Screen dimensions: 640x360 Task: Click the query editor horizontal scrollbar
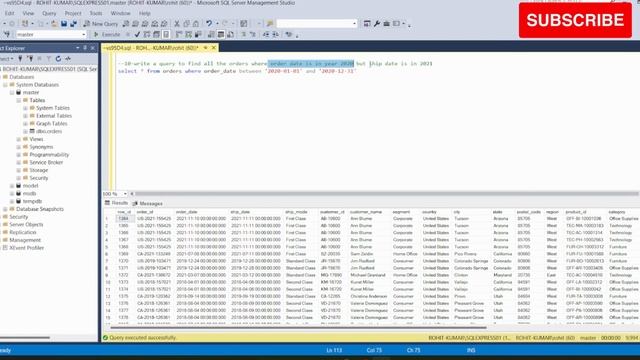[386, 194]
